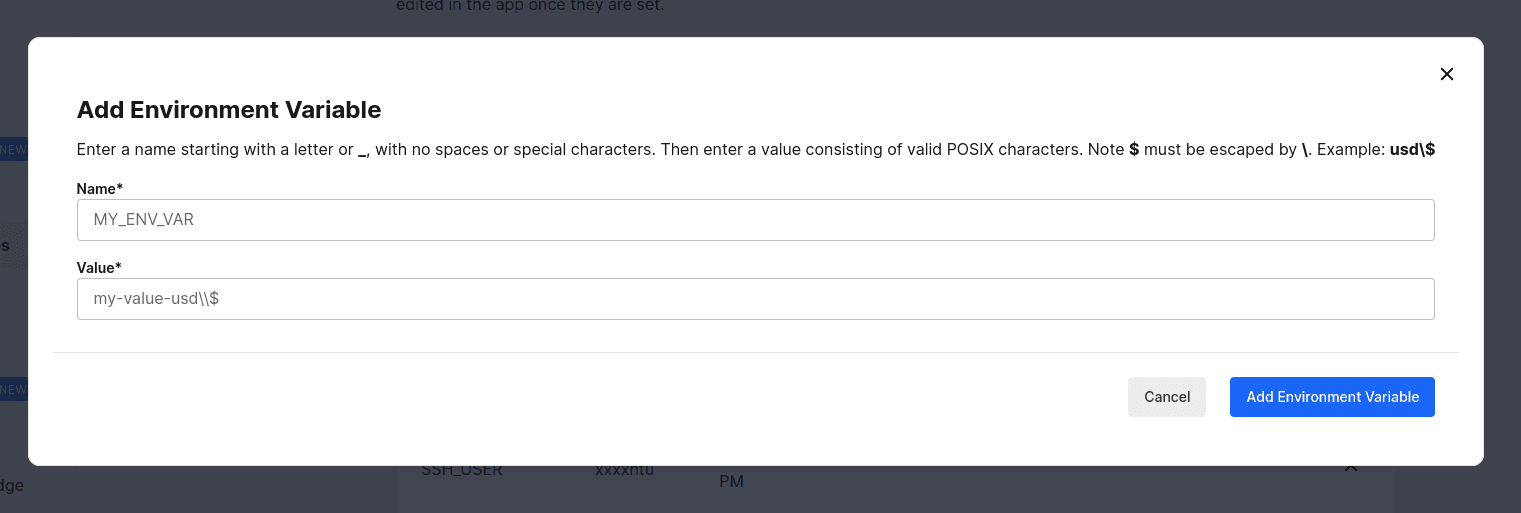Click the blue Add Environment Variable button
Image resolution: width=1521 pixels, height=513 pixels.
coord(1332,397)
